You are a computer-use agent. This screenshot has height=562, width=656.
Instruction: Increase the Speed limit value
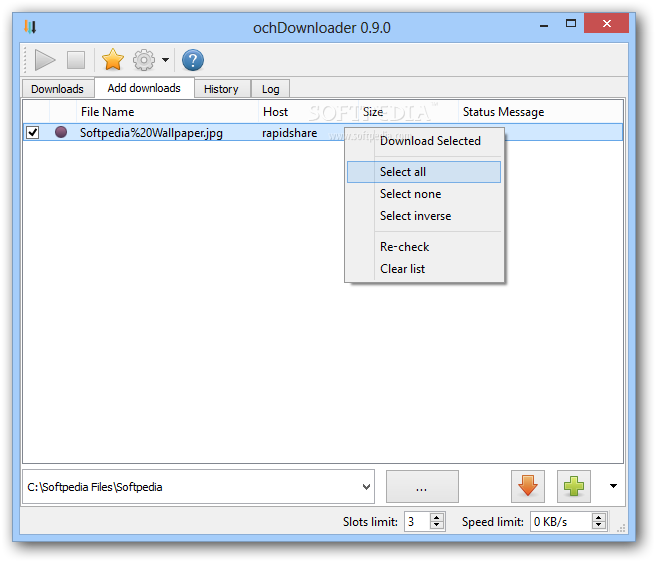click(x=599, y=518)
